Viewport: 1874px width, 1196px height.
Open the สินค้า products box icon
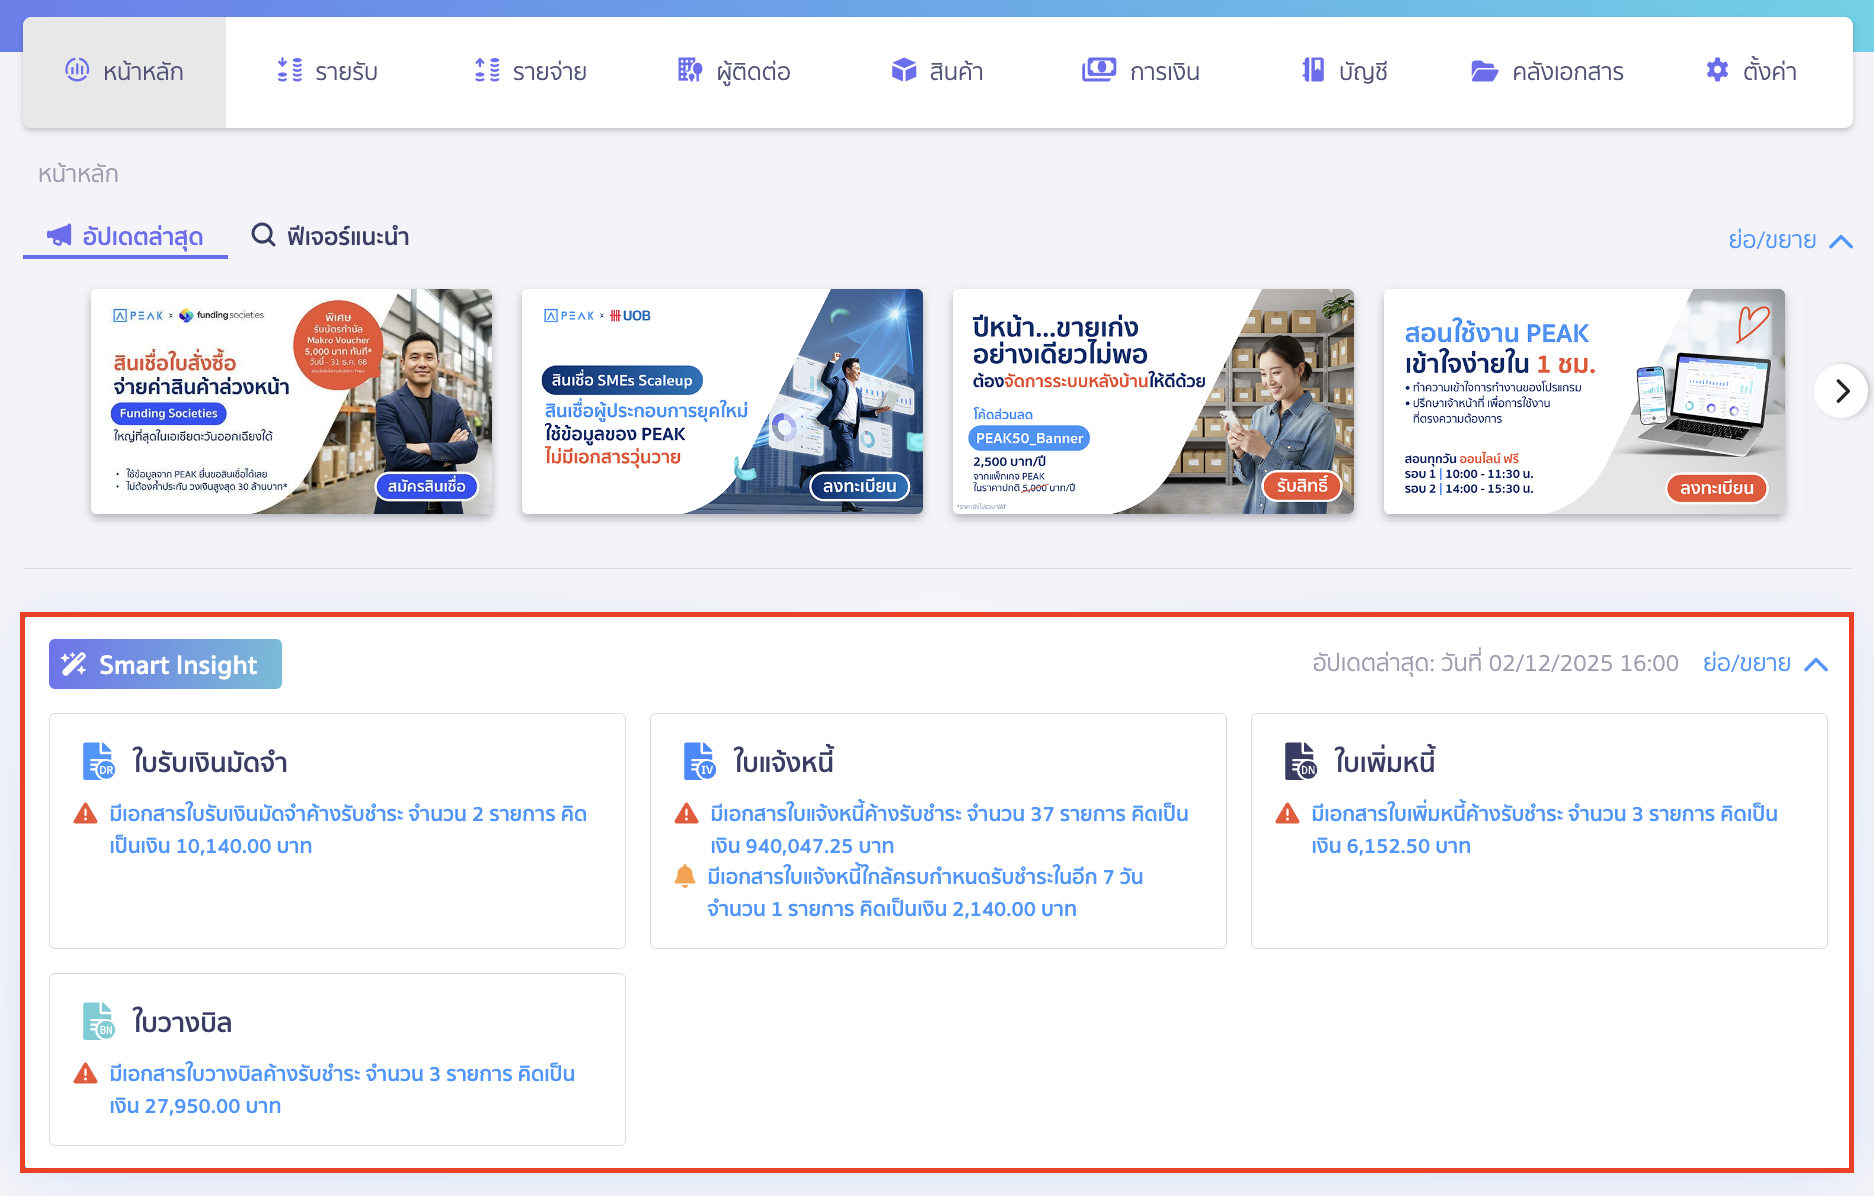pos(903,70)
